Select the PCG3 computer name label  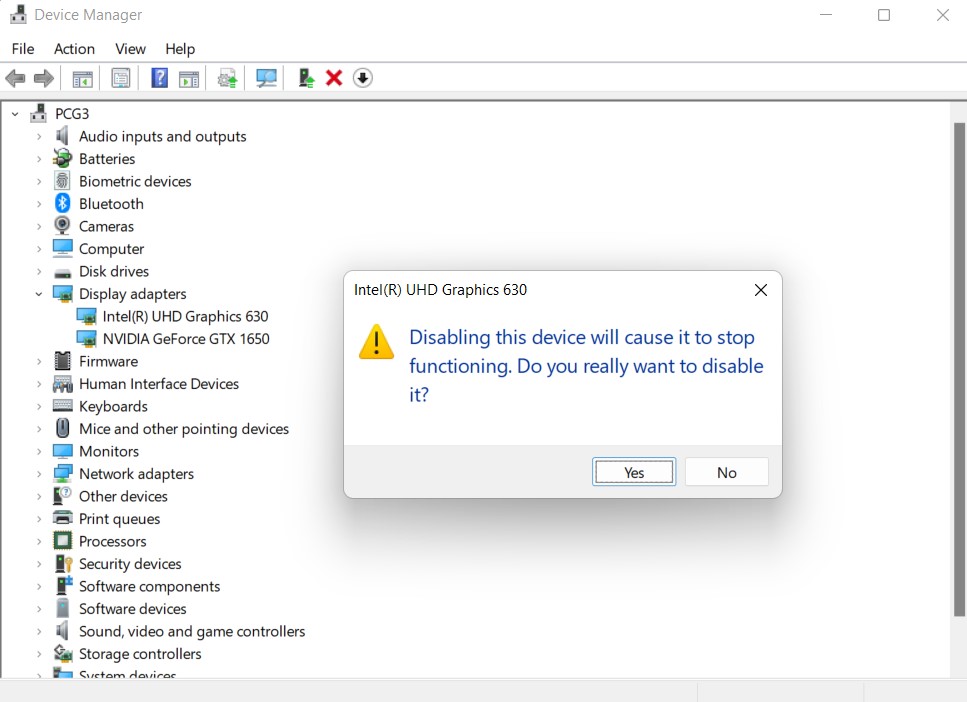(x=72, y=114)
